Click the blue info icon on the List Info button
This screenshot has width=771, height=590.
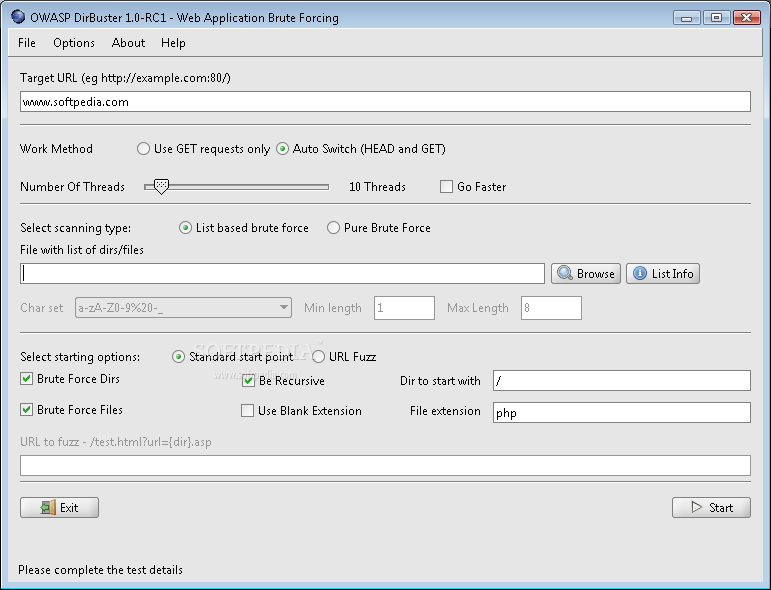[639, 273]
